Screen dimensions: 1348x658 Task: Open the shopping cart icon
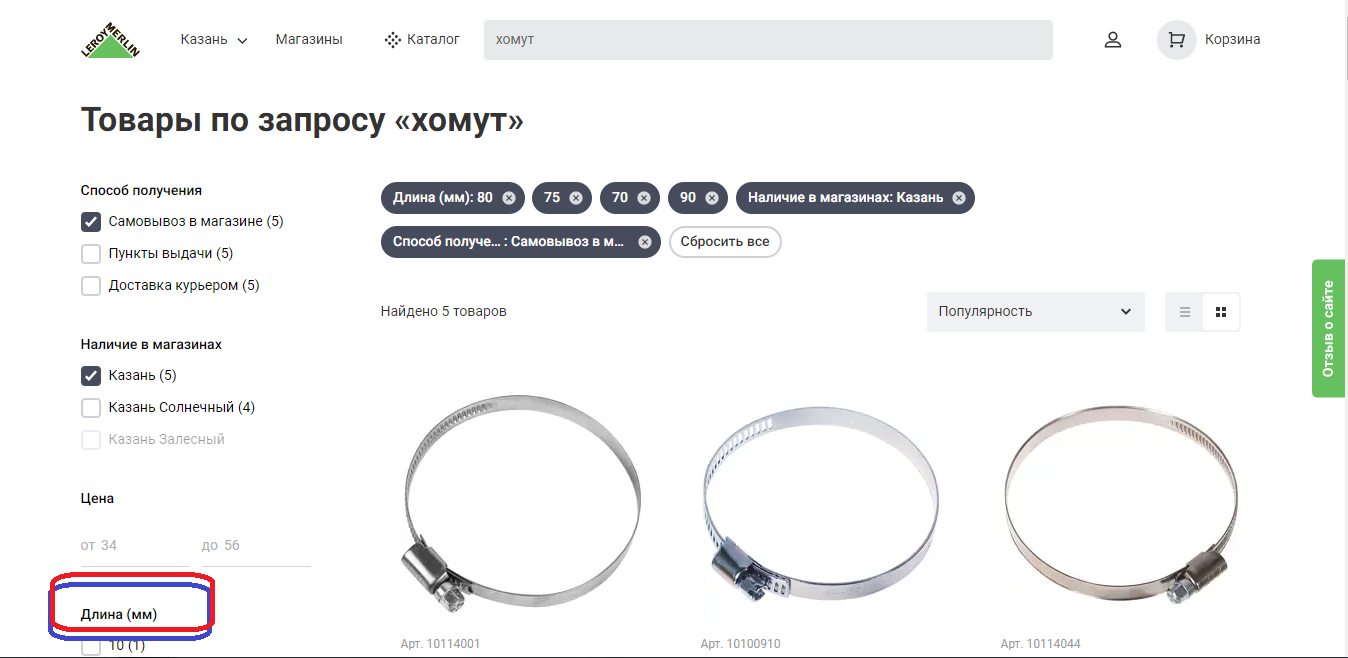tap(1176, 40)
